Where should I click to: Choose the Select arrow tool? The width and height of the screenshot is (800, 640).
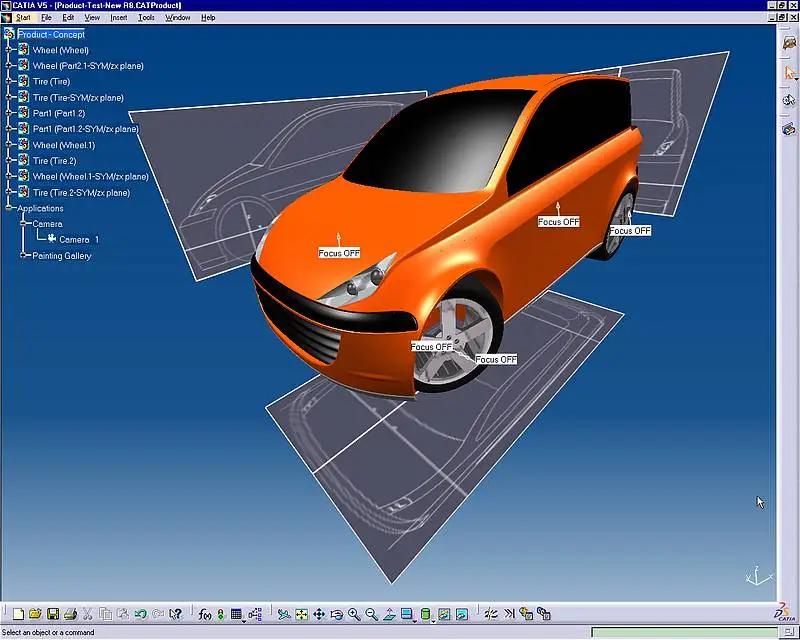[789, 72]
